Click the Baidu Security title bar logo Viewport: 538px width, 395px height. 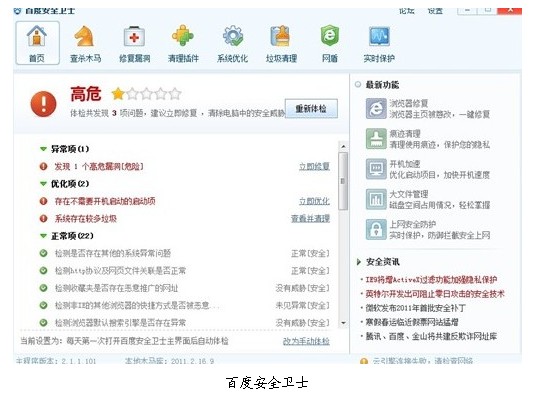click(x=17, y=11)
